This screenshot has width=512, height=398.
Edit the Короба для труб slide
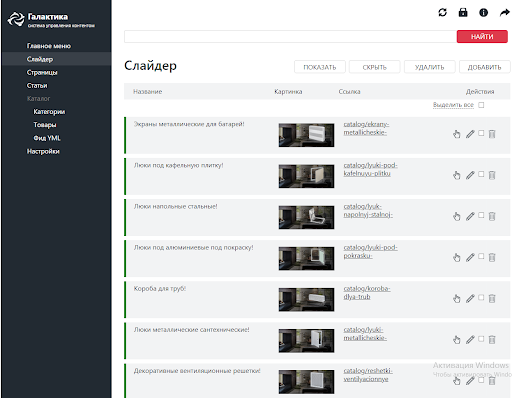click(470, 298)
